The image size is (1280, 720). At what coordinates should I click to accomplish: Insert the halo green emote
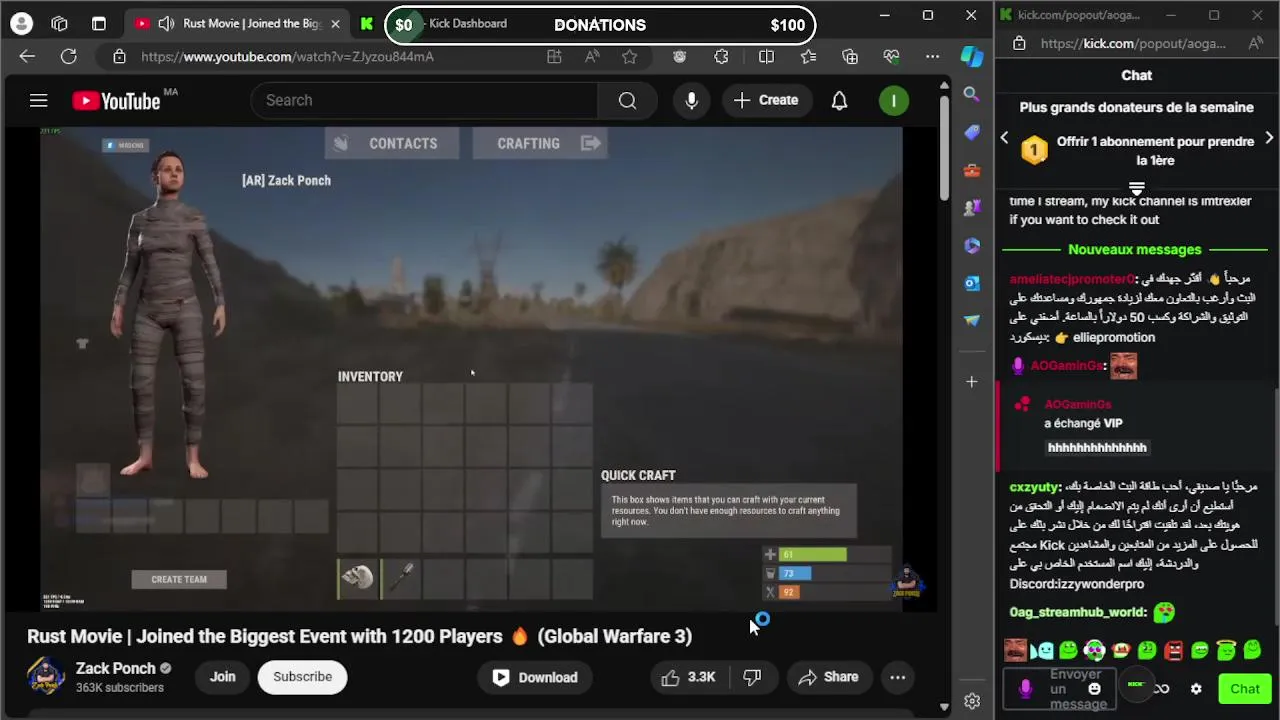pyautogui.click(x=1227, y=650)
